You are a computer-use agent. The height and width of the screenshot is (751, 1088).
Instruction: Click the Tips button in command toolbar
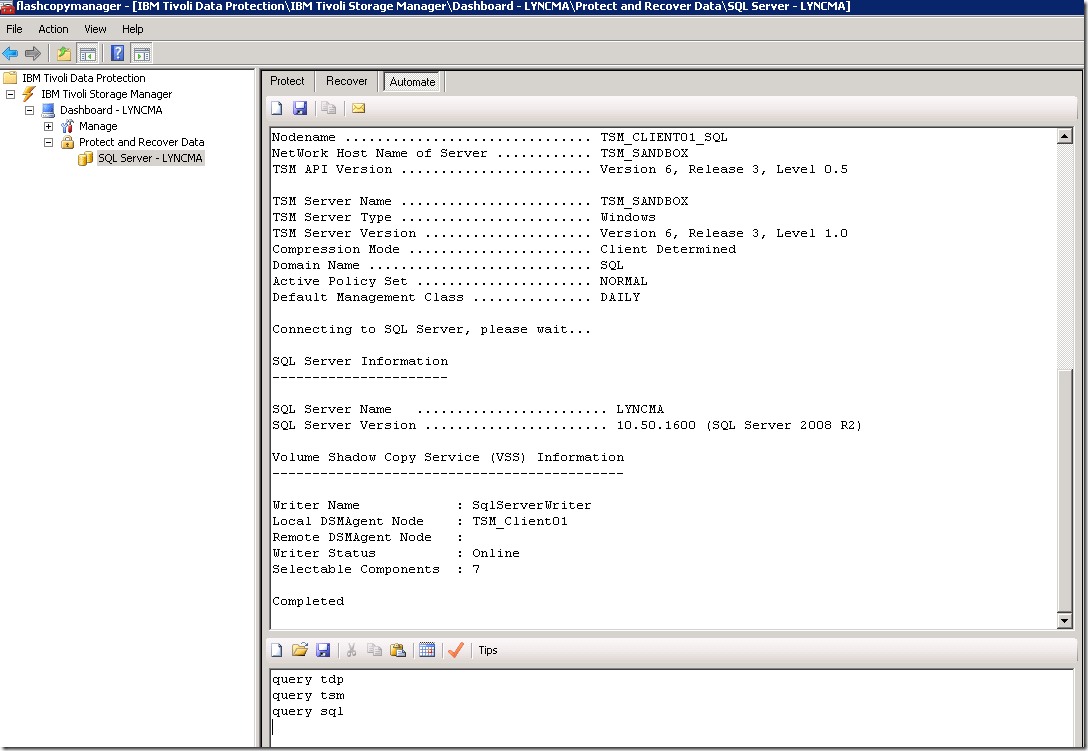(488, 650)
